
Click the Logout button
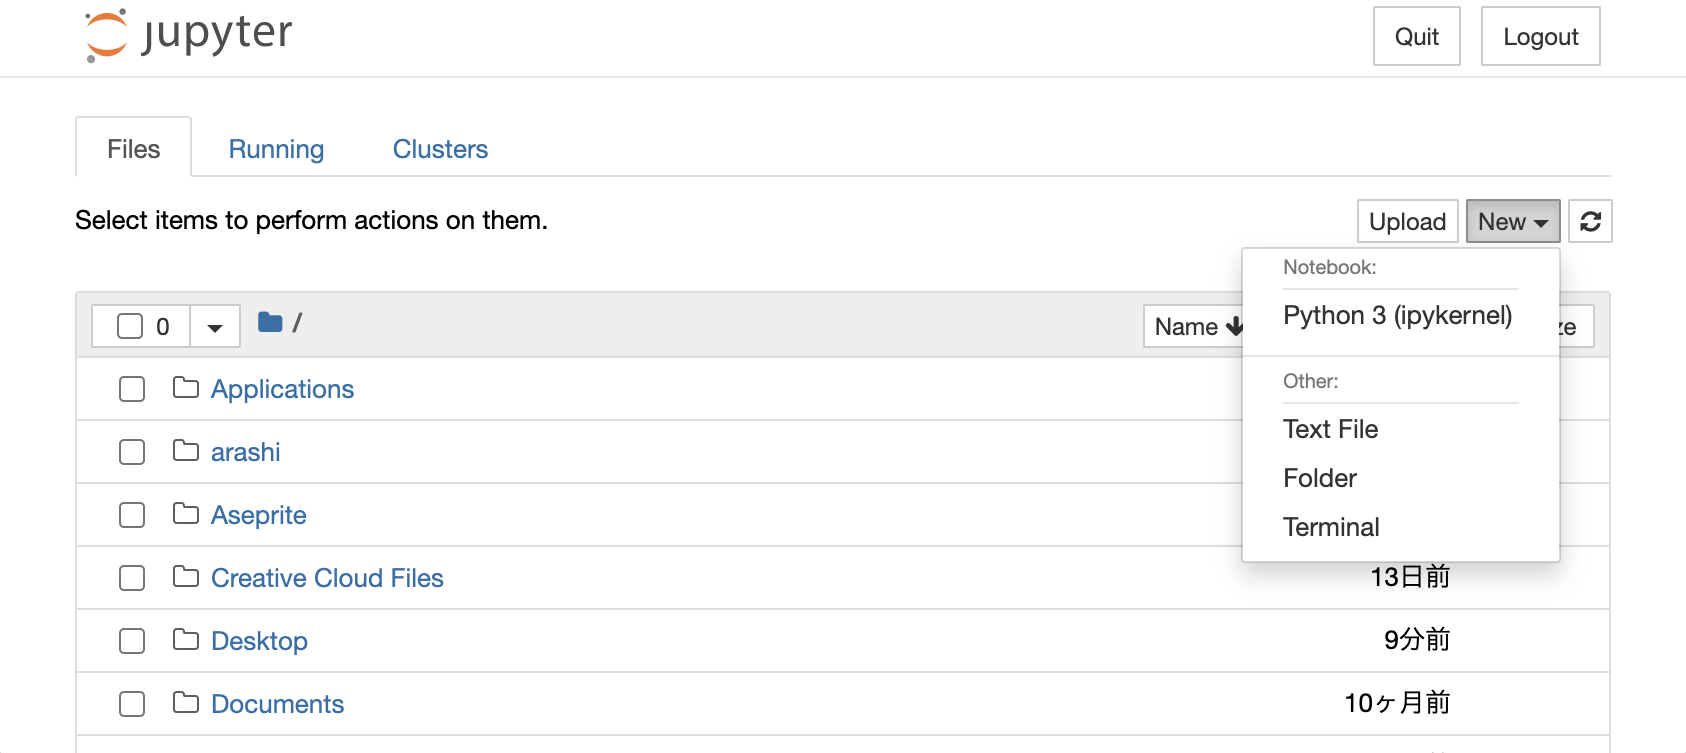[1539, 36]
